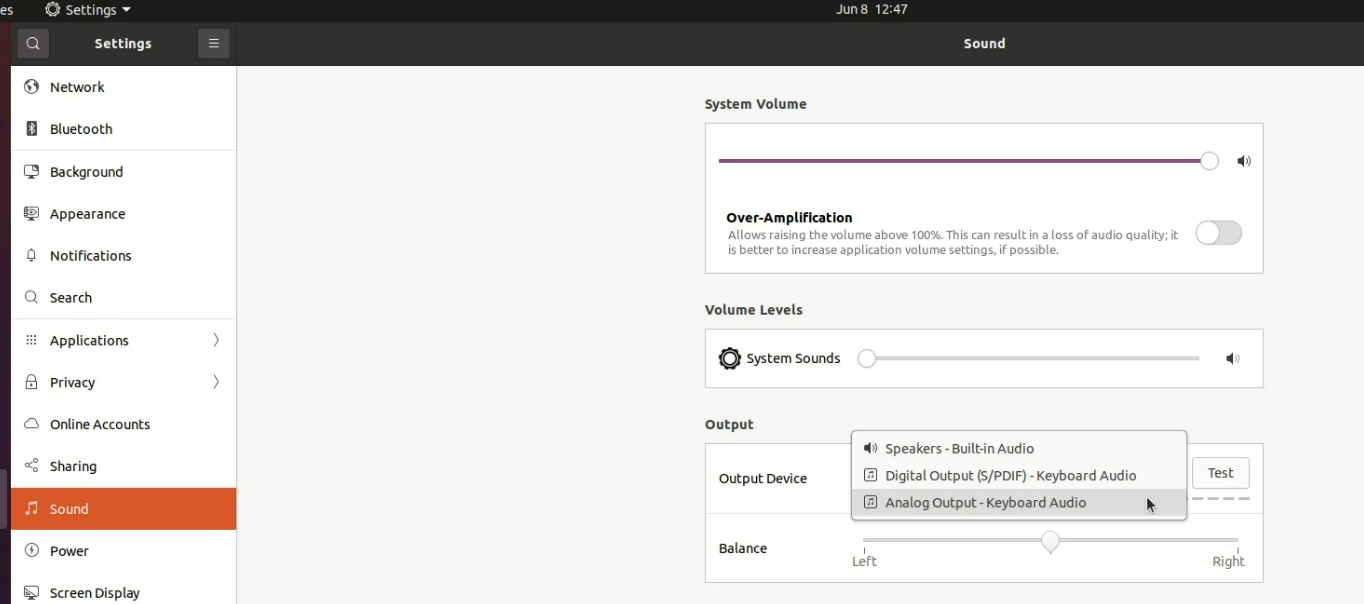The image size is (1364, 604).
Task: Open the Sharing settings panel
Action: click(x=124, y=466)
